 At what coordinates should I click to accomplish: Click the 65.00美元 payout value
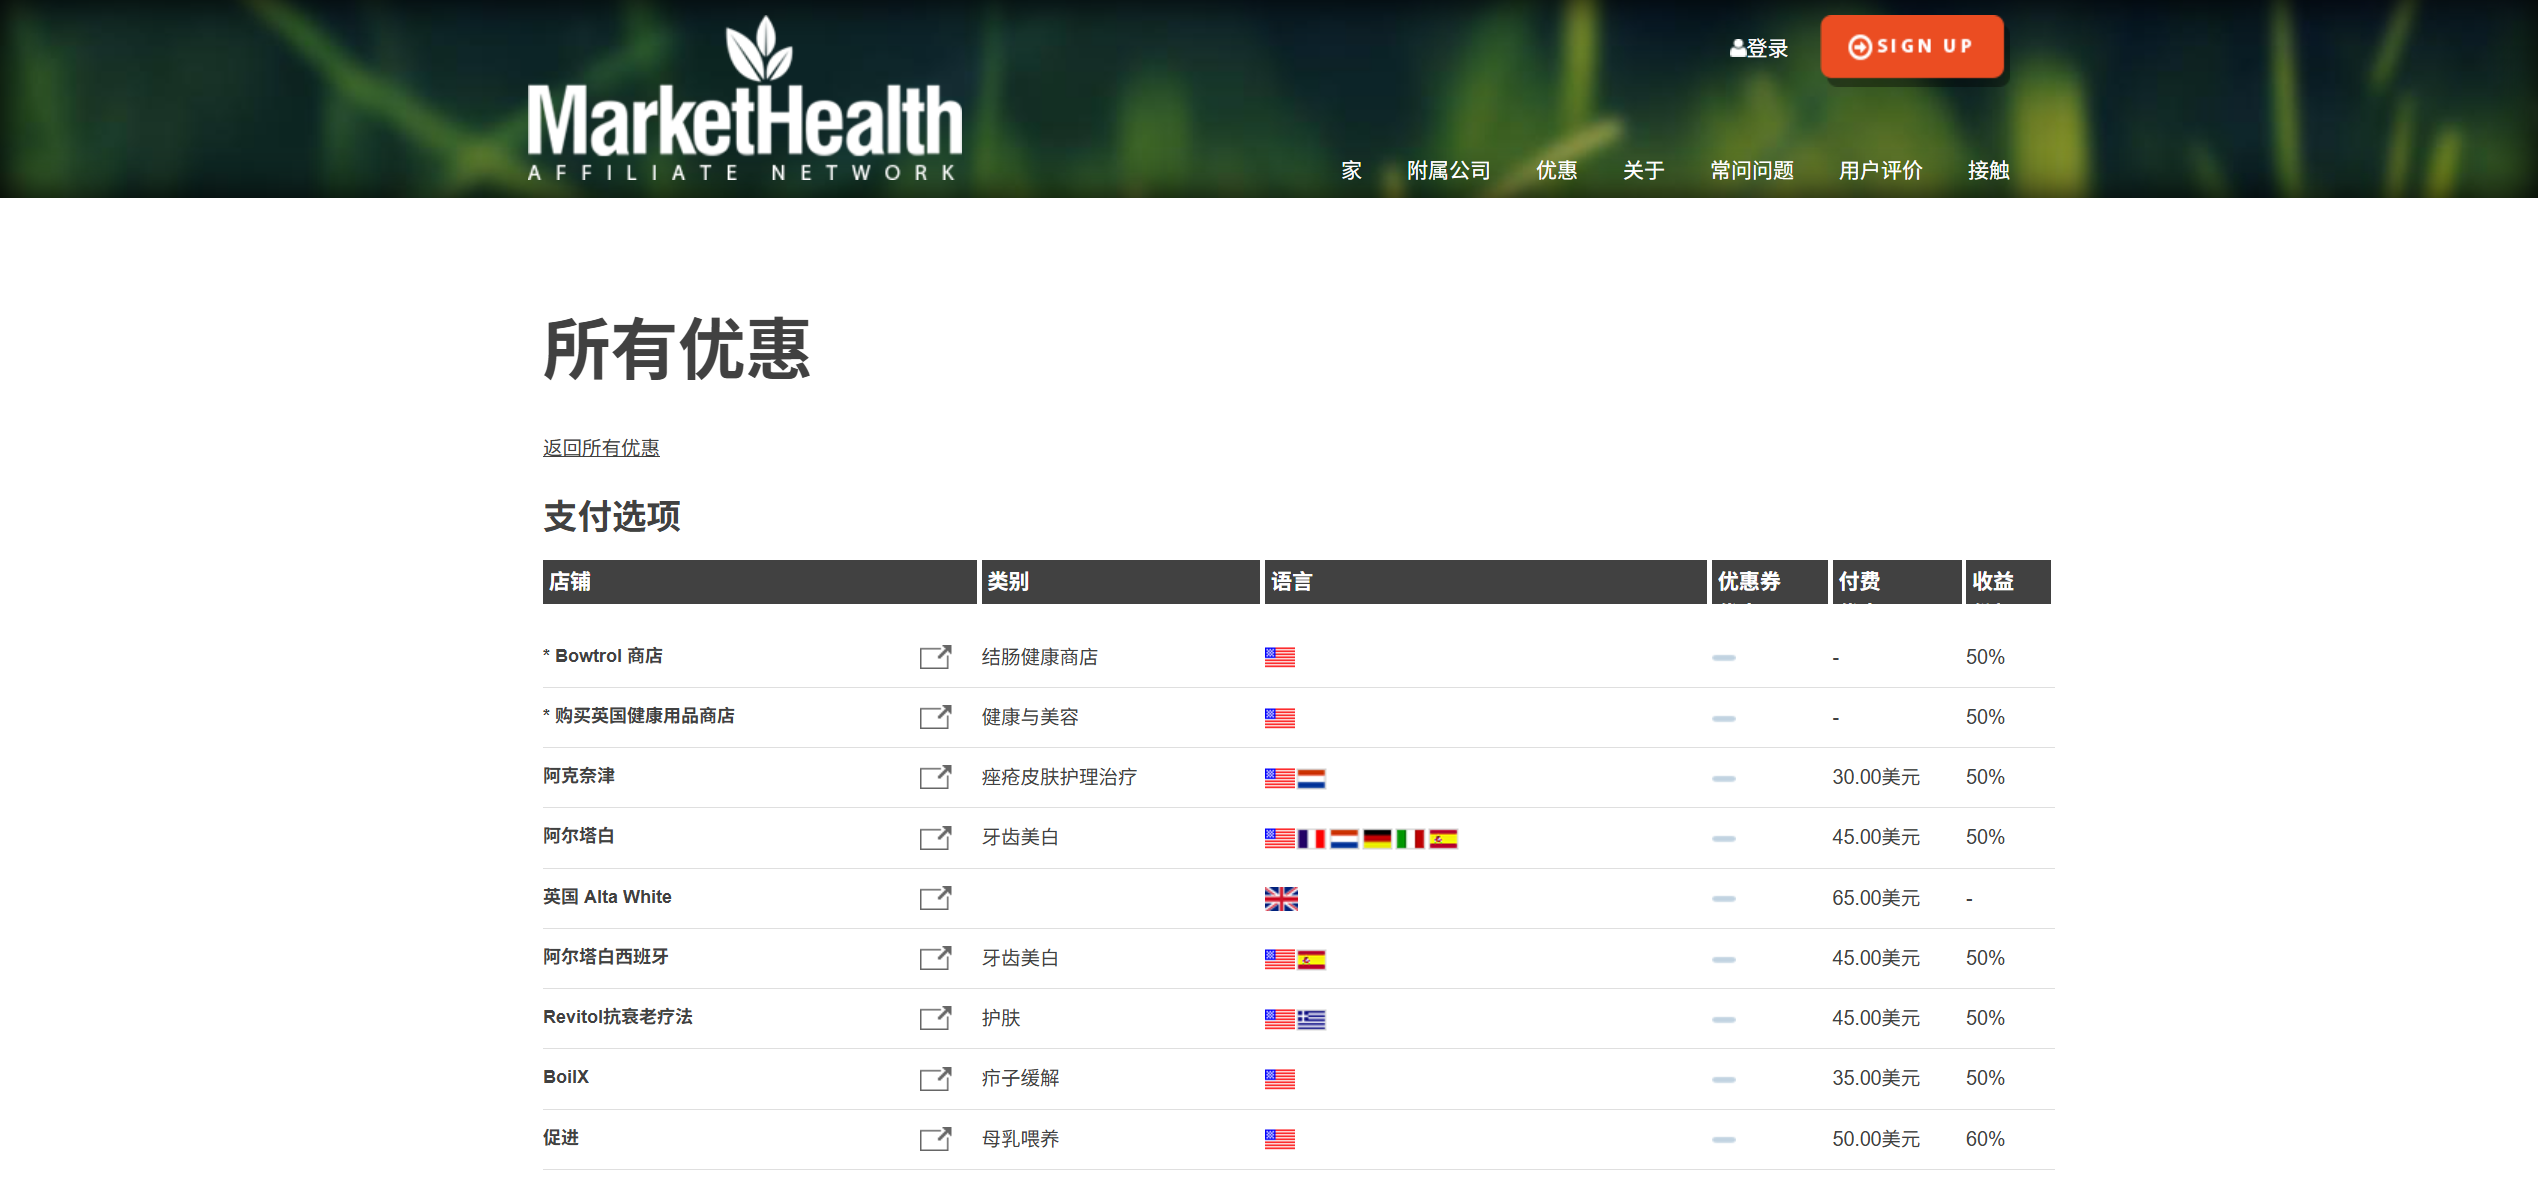click(1876, 898)
